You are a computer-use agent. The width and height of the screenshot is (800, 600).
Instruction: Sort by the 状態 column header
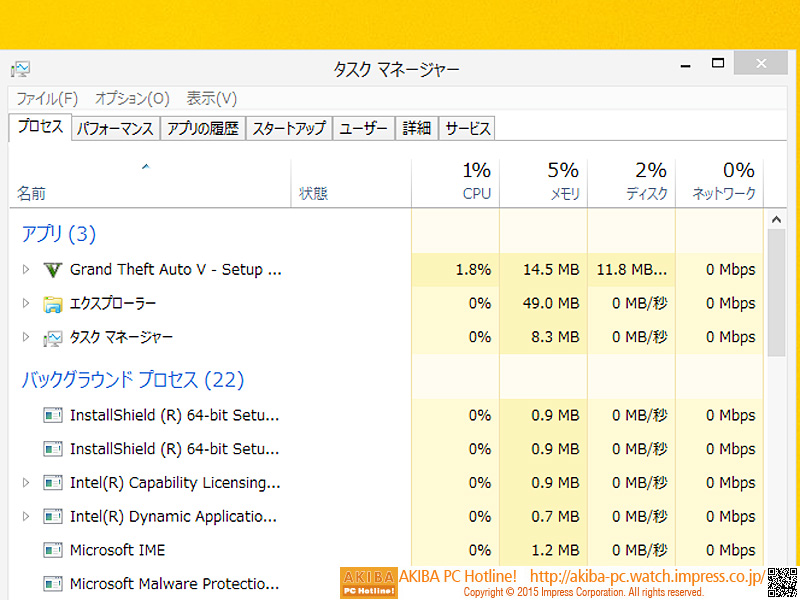(351, 183)
